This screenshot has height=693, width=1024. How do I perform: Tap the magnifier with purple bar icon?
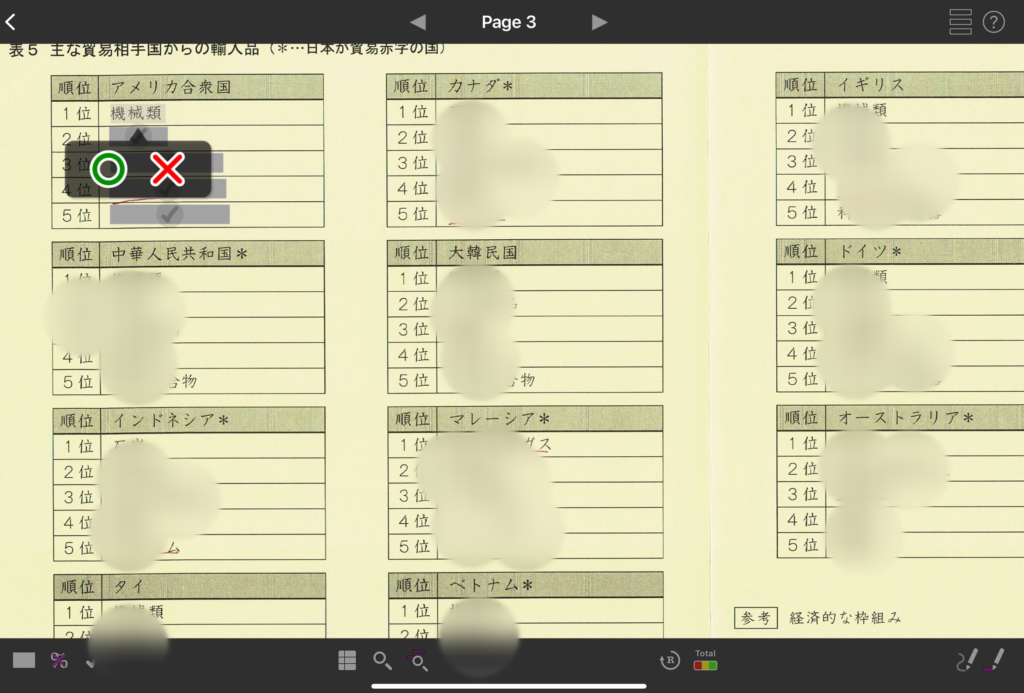[x=419, y=660]
